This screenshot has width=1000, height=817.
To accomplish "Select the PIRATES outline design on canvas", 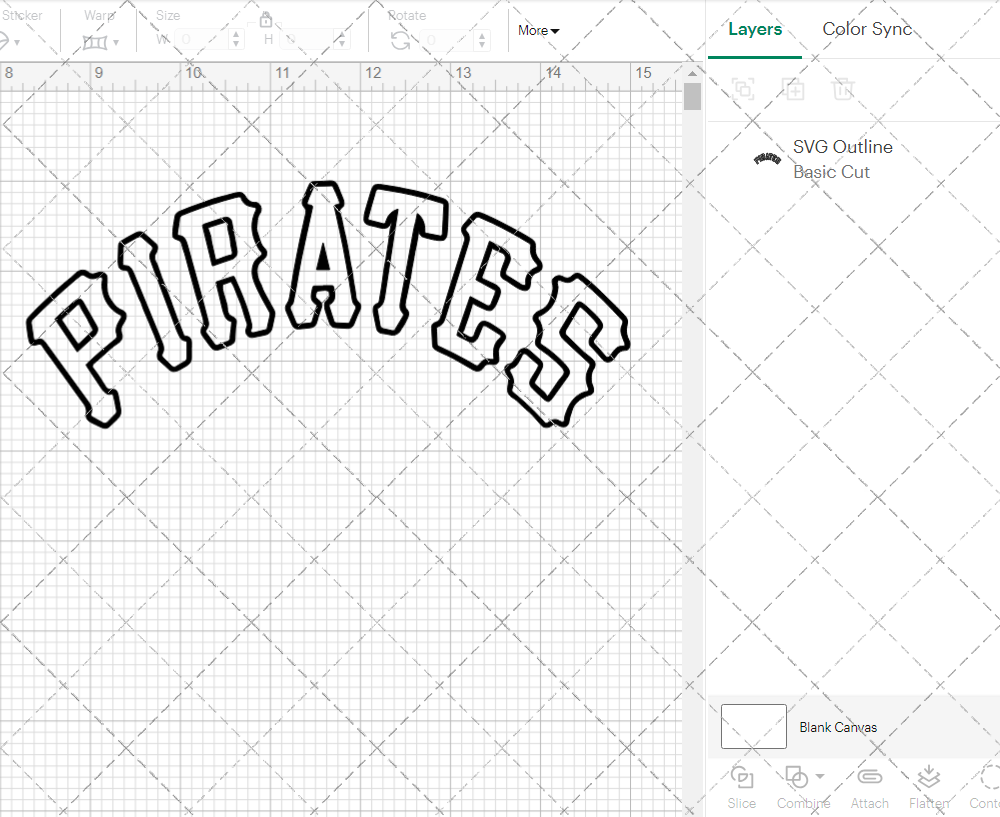I will click(328, 304).
